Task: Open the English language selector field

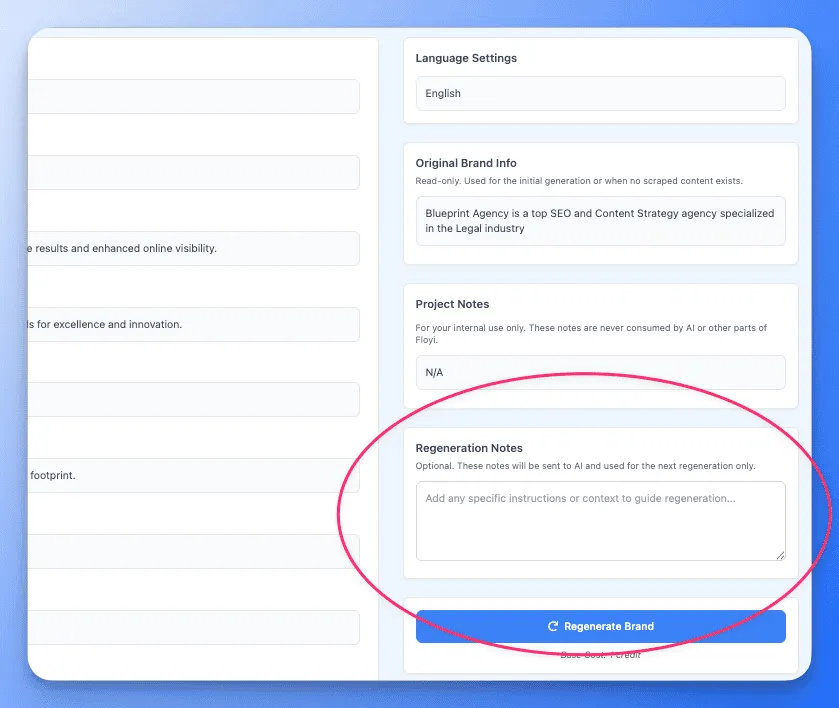Action: click(600, 93)
